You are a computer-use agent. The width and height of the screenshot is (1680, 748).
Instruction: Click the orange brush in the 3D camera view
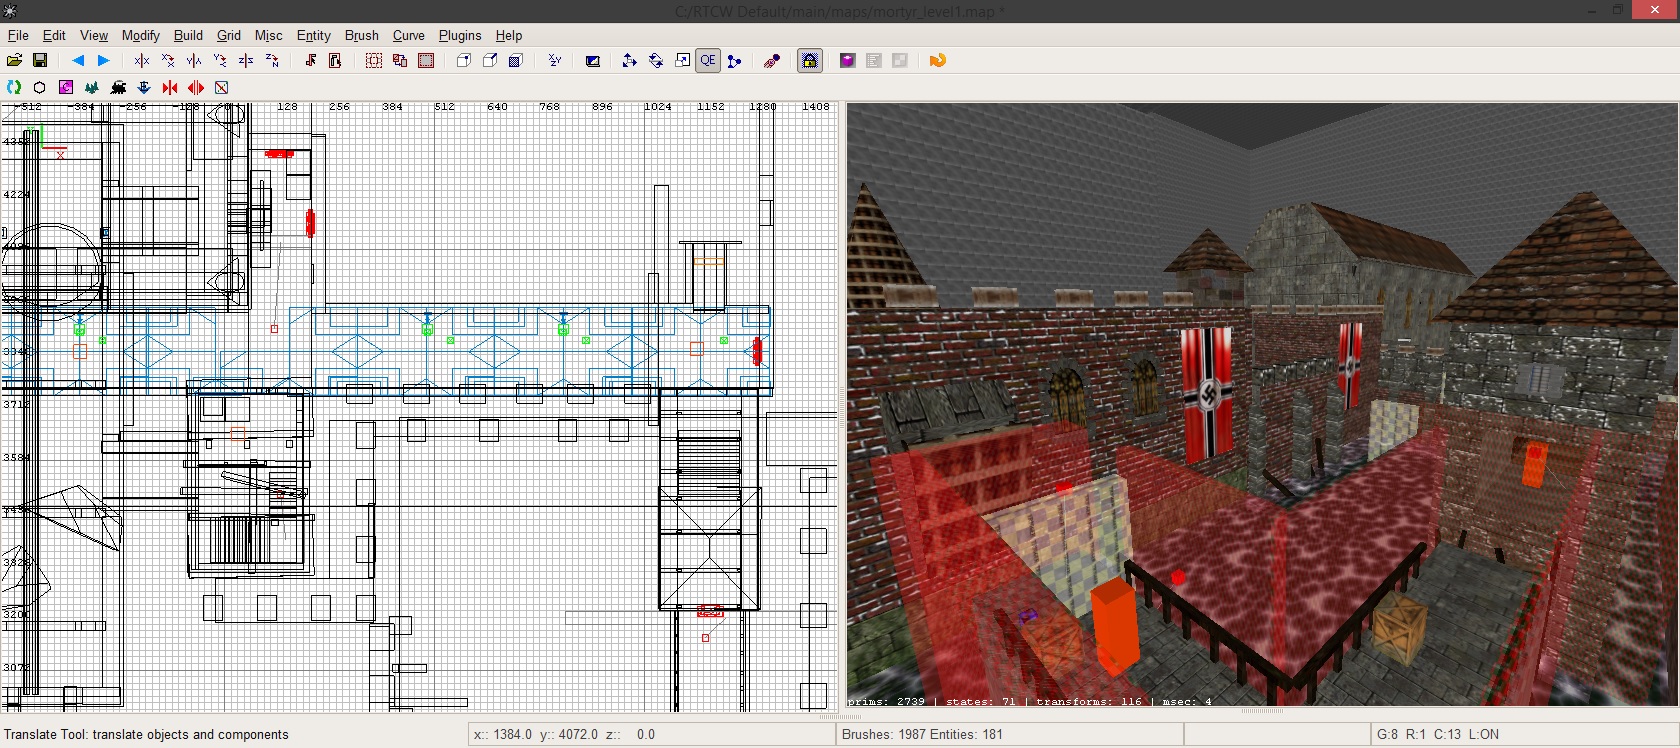tap(1114, 625)
